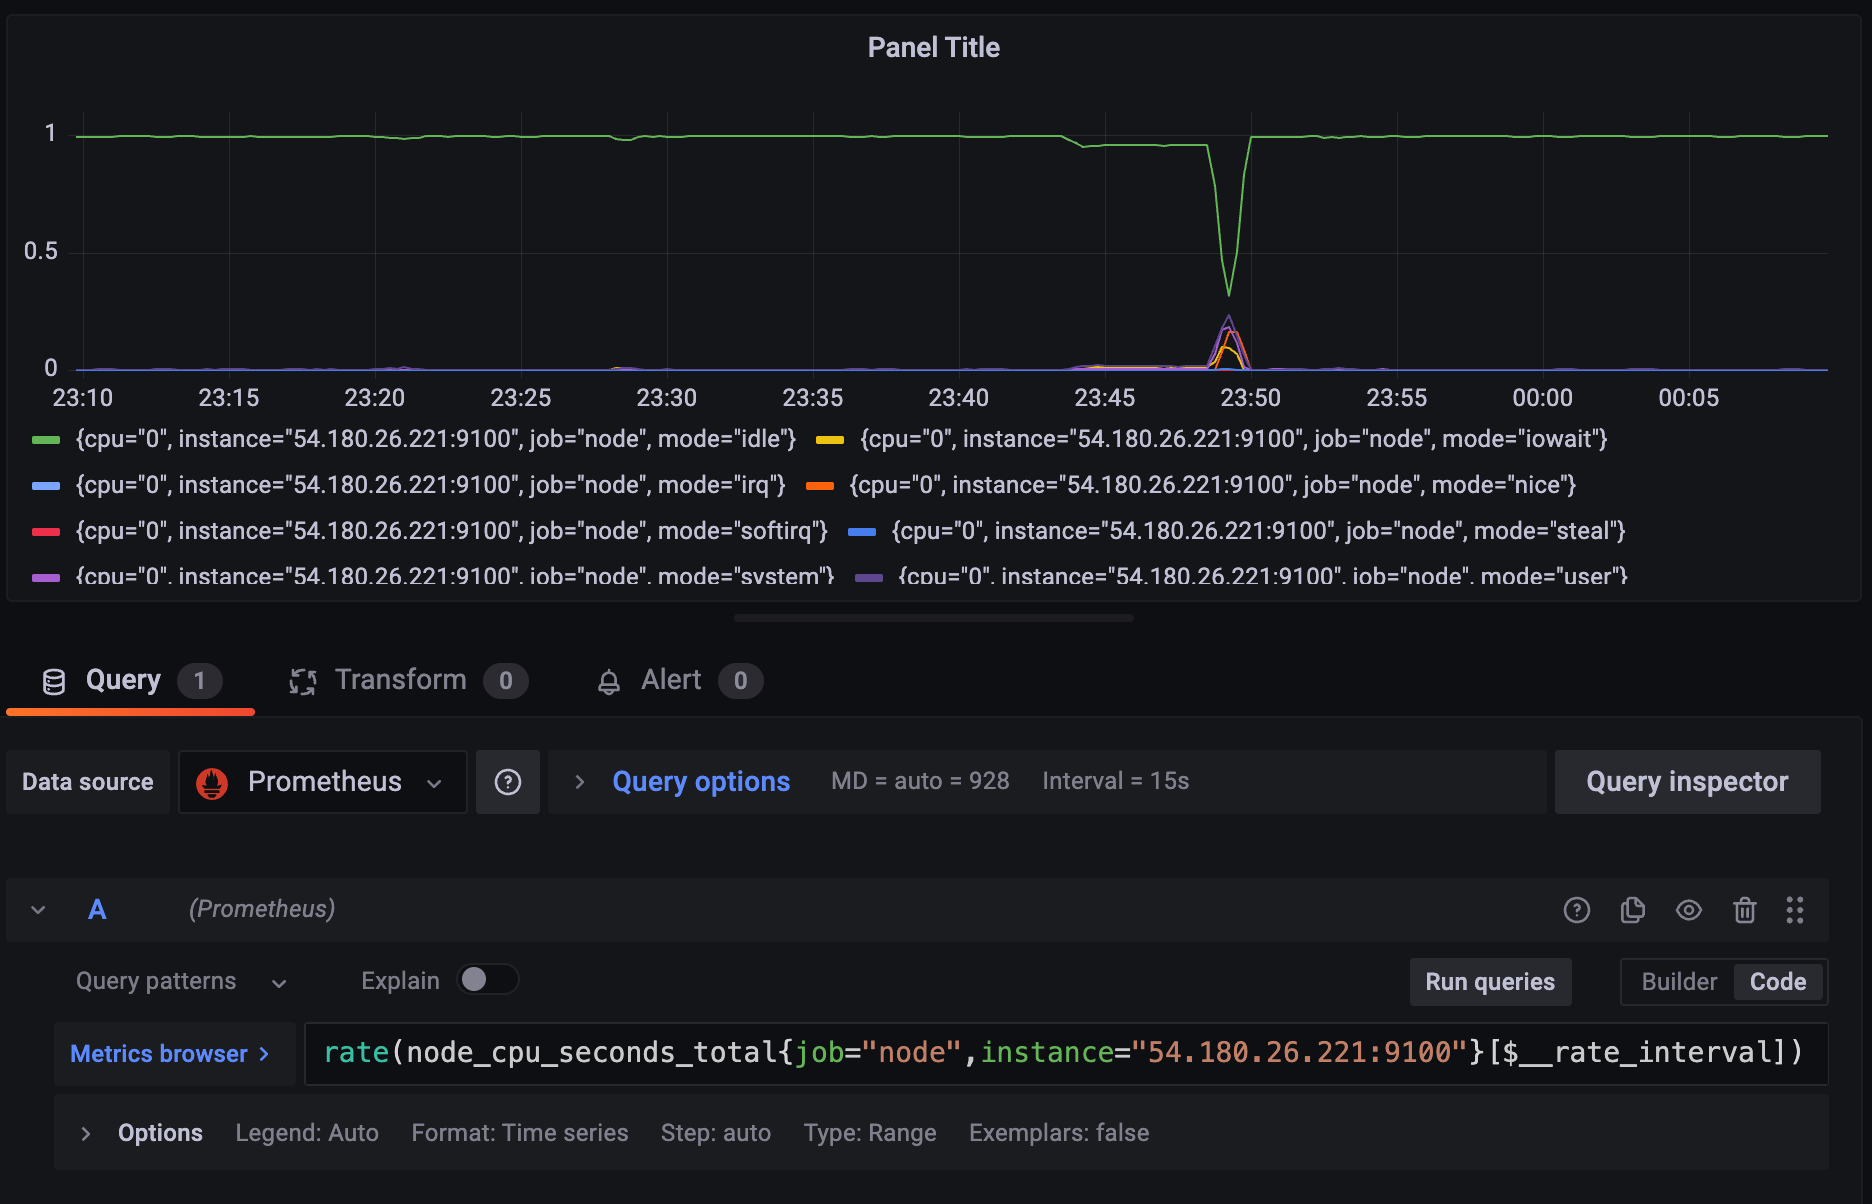Toggle query A visibility eye icon
The height and width of the screenshot is (1204, 1872).
(x=1689, y=910)
